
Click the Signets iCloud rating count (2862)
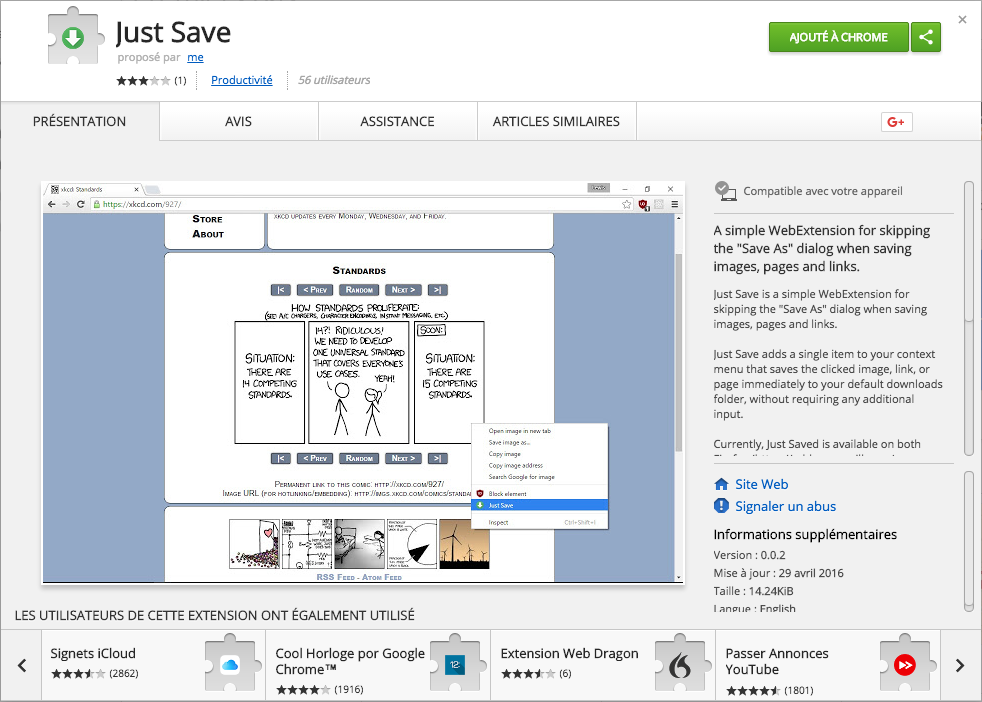(x=124, y=674)
